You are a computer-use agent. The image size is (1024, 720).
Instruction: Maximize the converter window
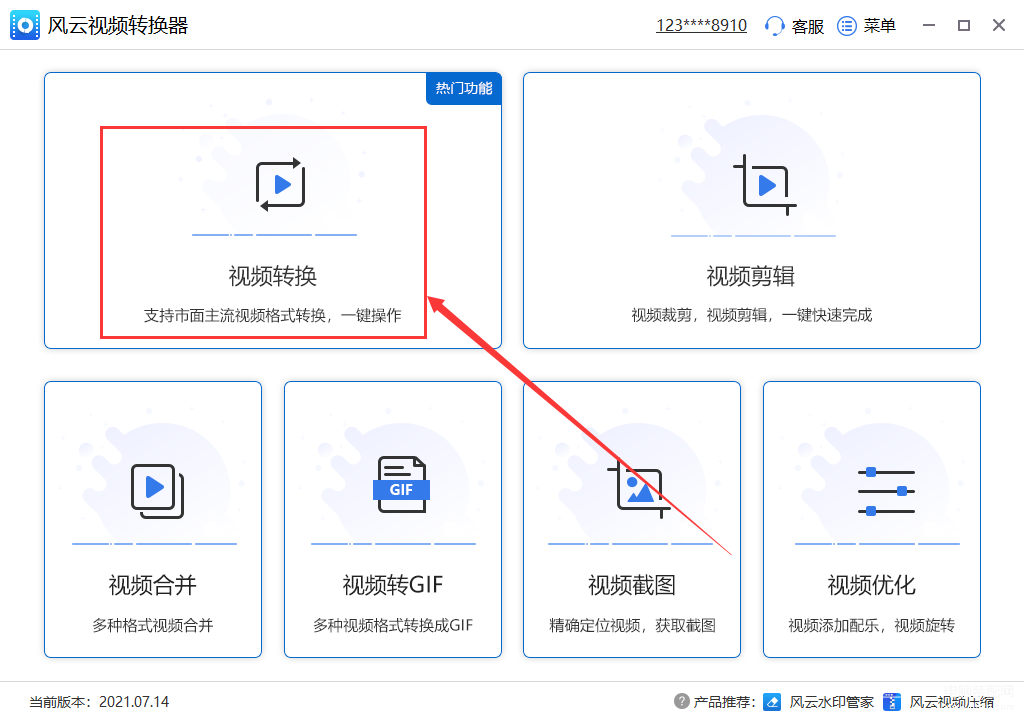[x=964, y=25]
